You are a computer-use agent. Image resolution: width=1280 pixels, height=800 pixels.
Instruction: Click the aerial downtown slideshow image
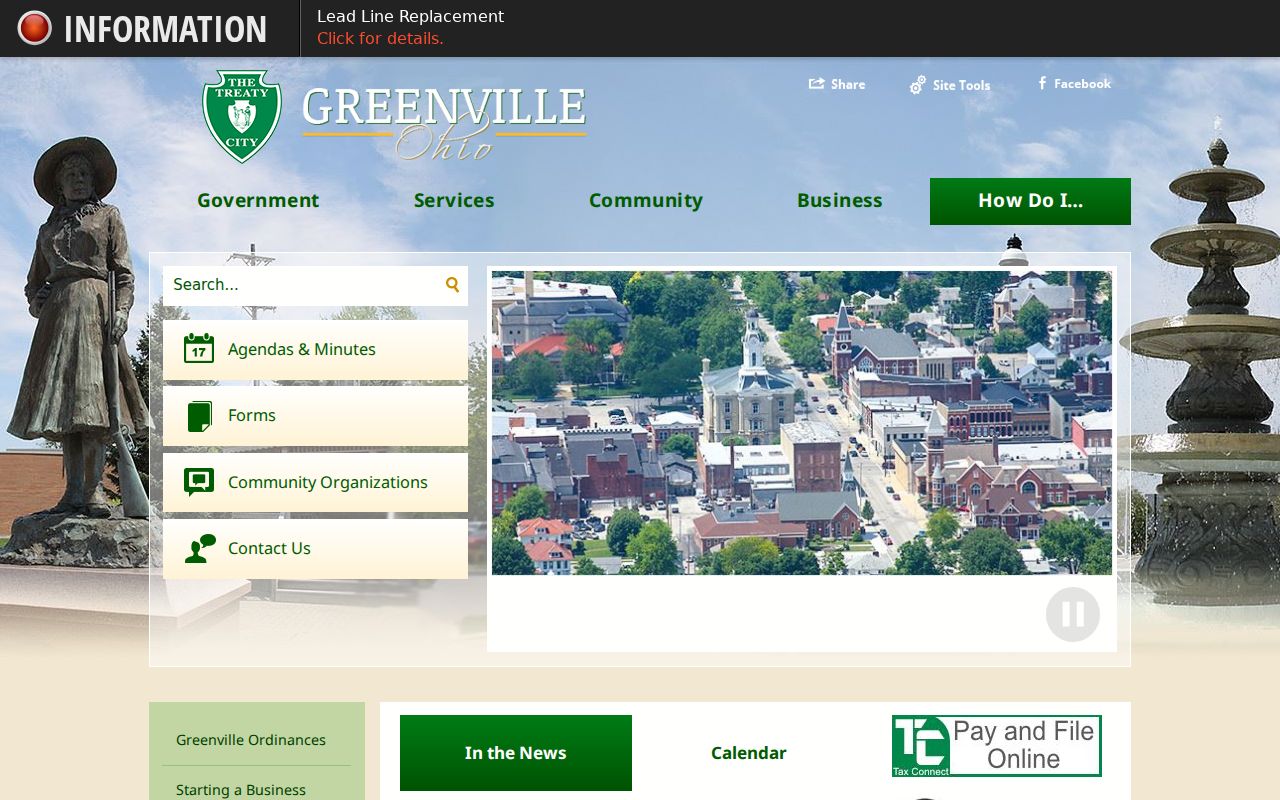click(801, 423)
